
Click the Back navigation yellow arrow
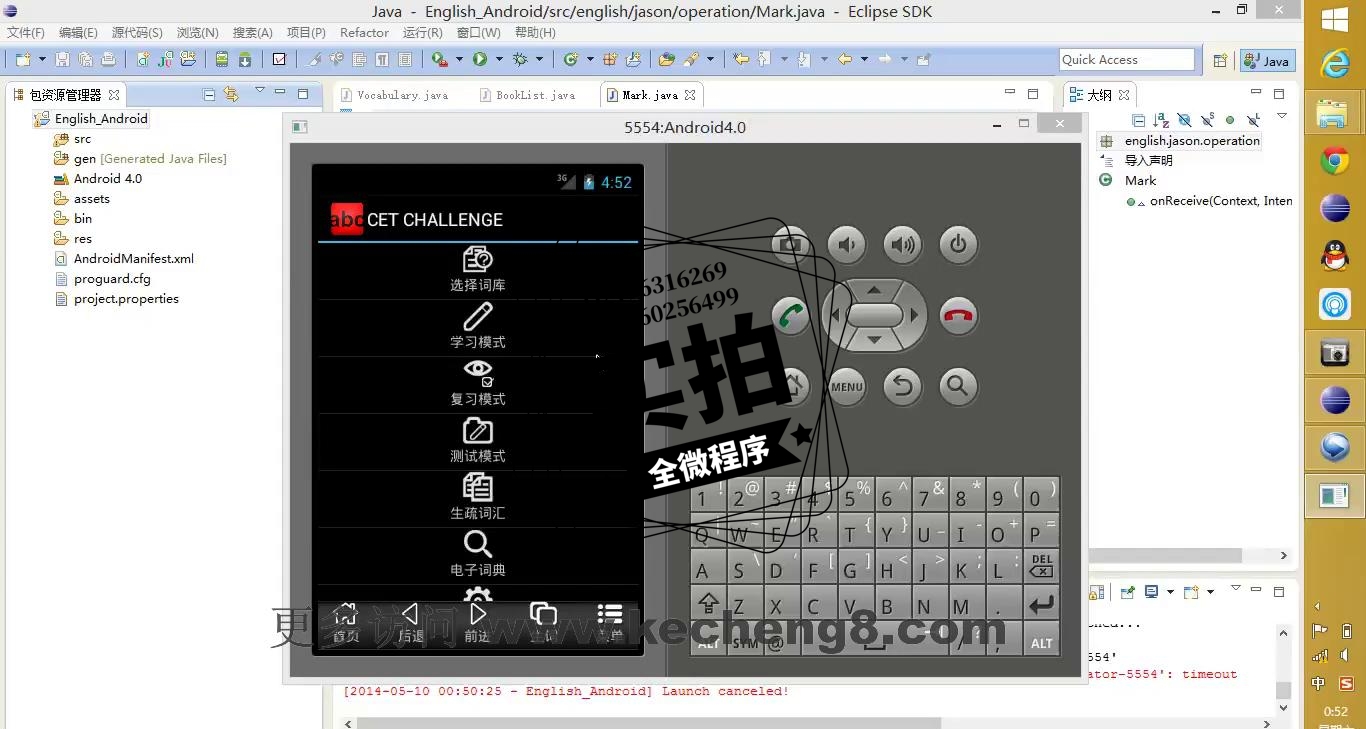click(x=845, y=59)
